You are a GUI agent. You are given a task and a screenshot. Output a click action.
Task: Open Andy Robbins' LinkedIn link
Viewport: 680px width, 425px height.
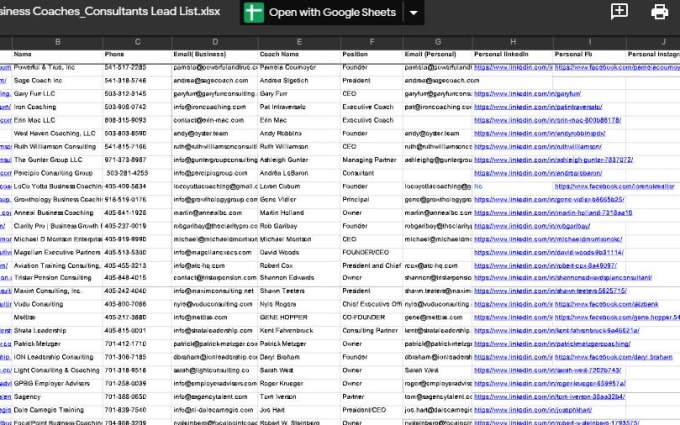540,134
